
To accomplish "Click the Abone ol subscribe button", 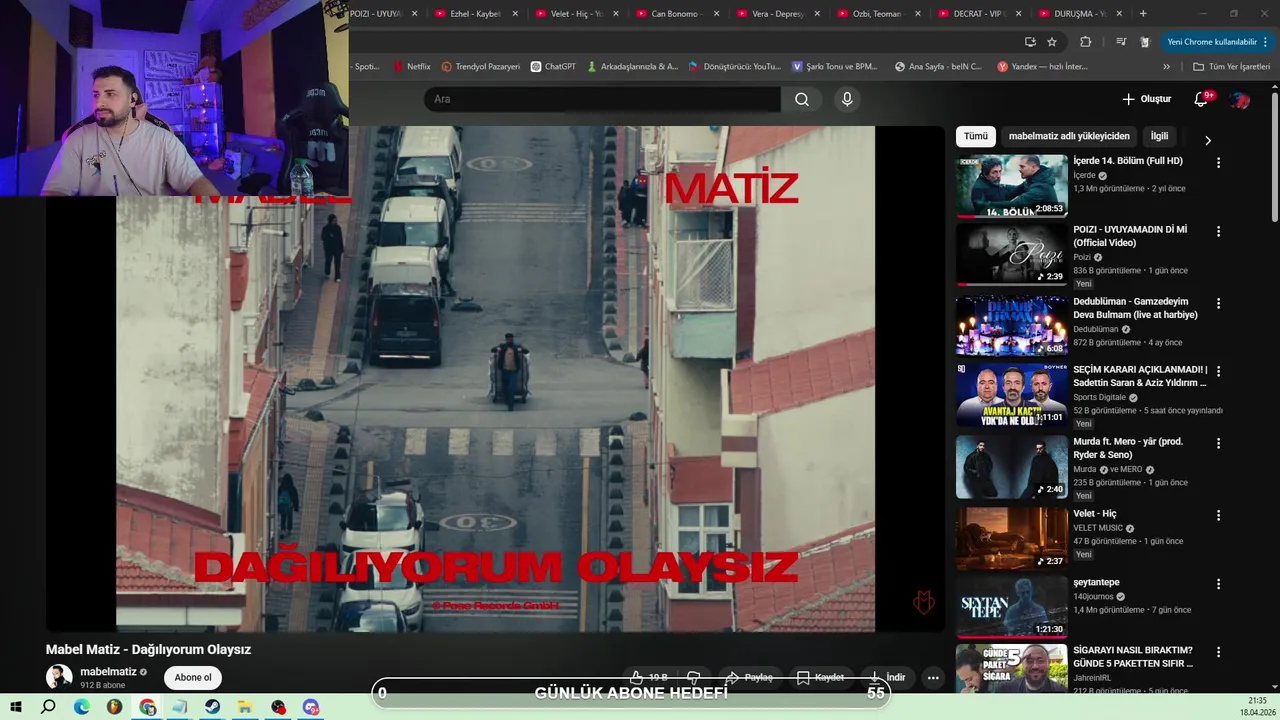I will click(x=193, y=677).
